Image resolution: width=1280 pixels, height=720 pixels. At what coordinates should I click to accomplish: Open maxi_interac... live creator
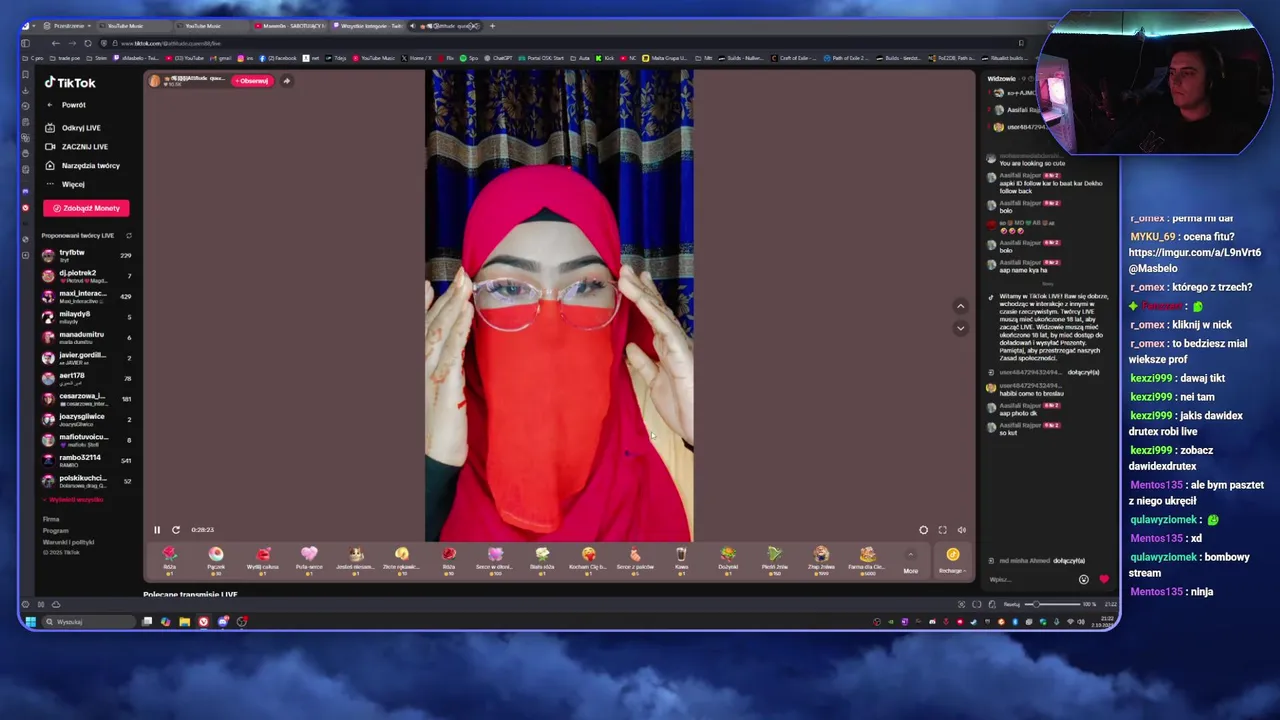[x=86, y=296]
